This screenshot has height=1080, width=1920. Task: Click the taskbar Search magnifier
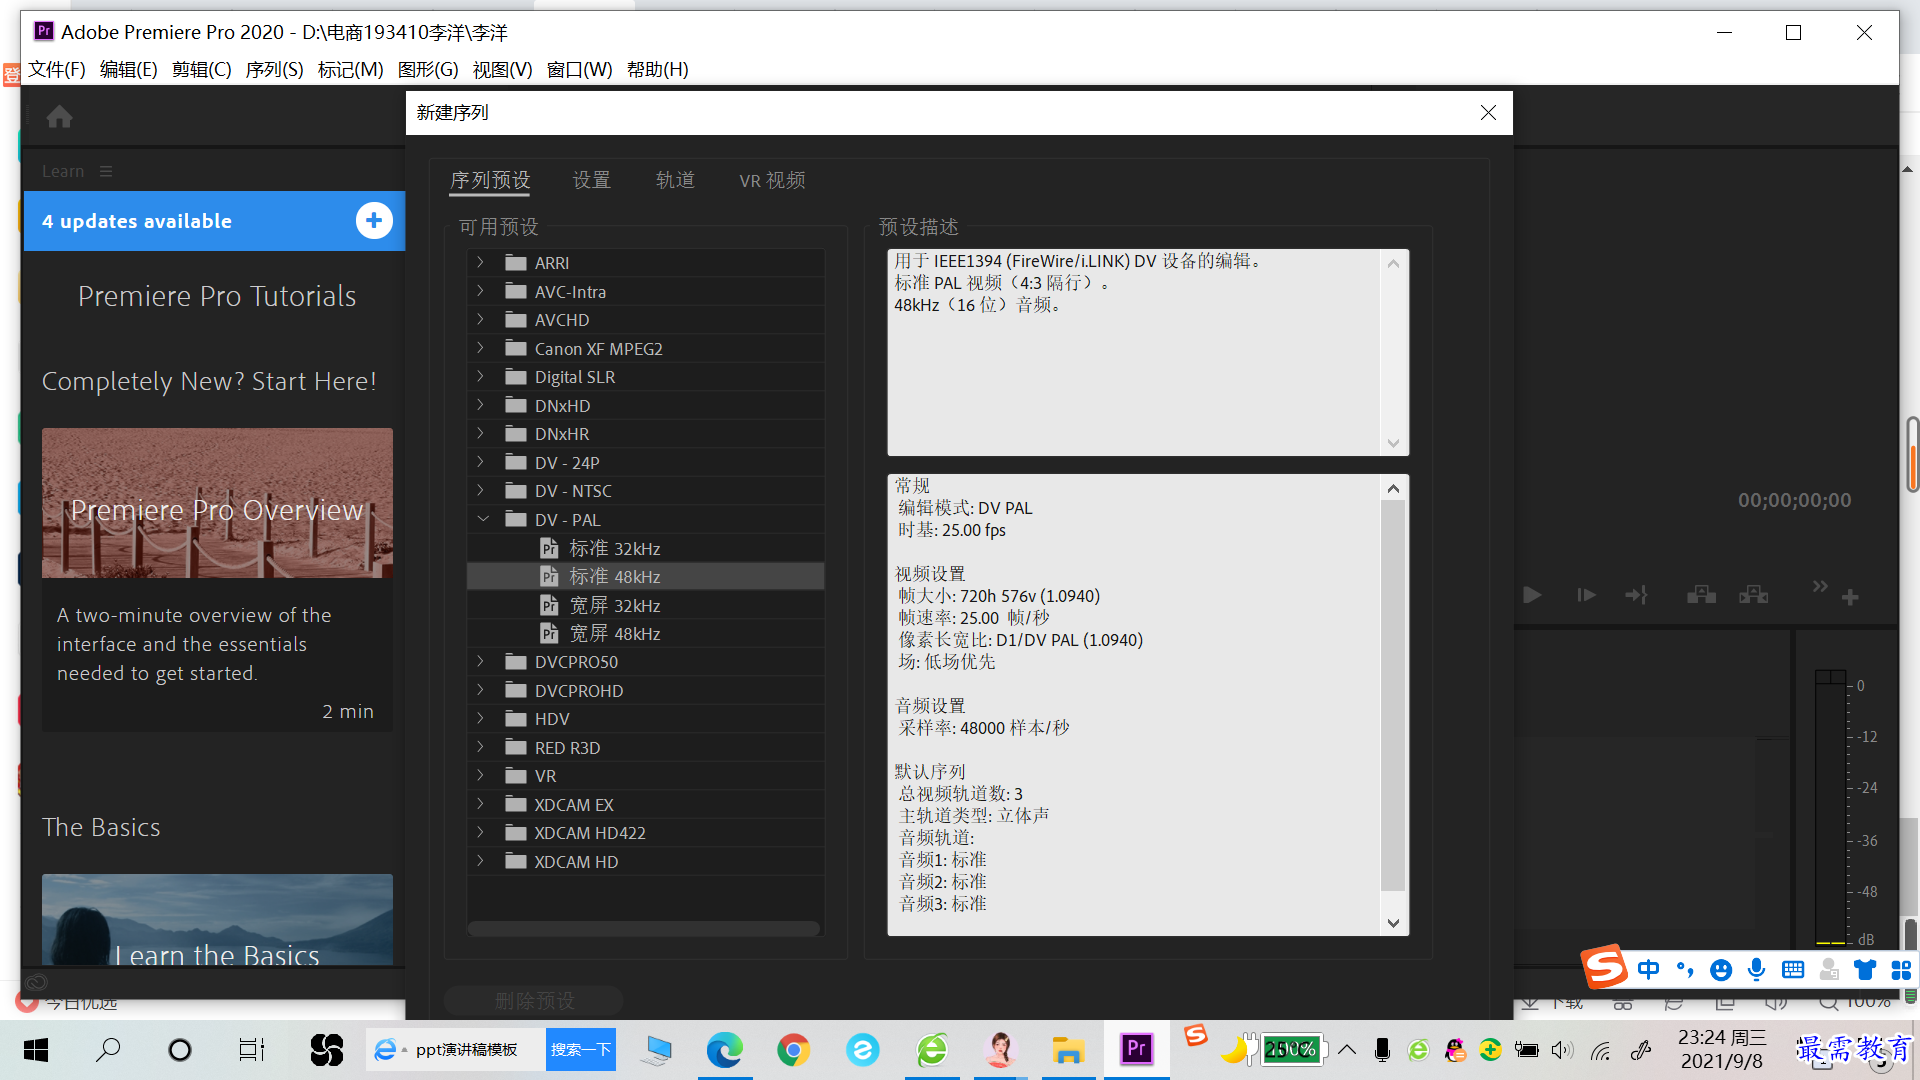tap(108, 1050)
